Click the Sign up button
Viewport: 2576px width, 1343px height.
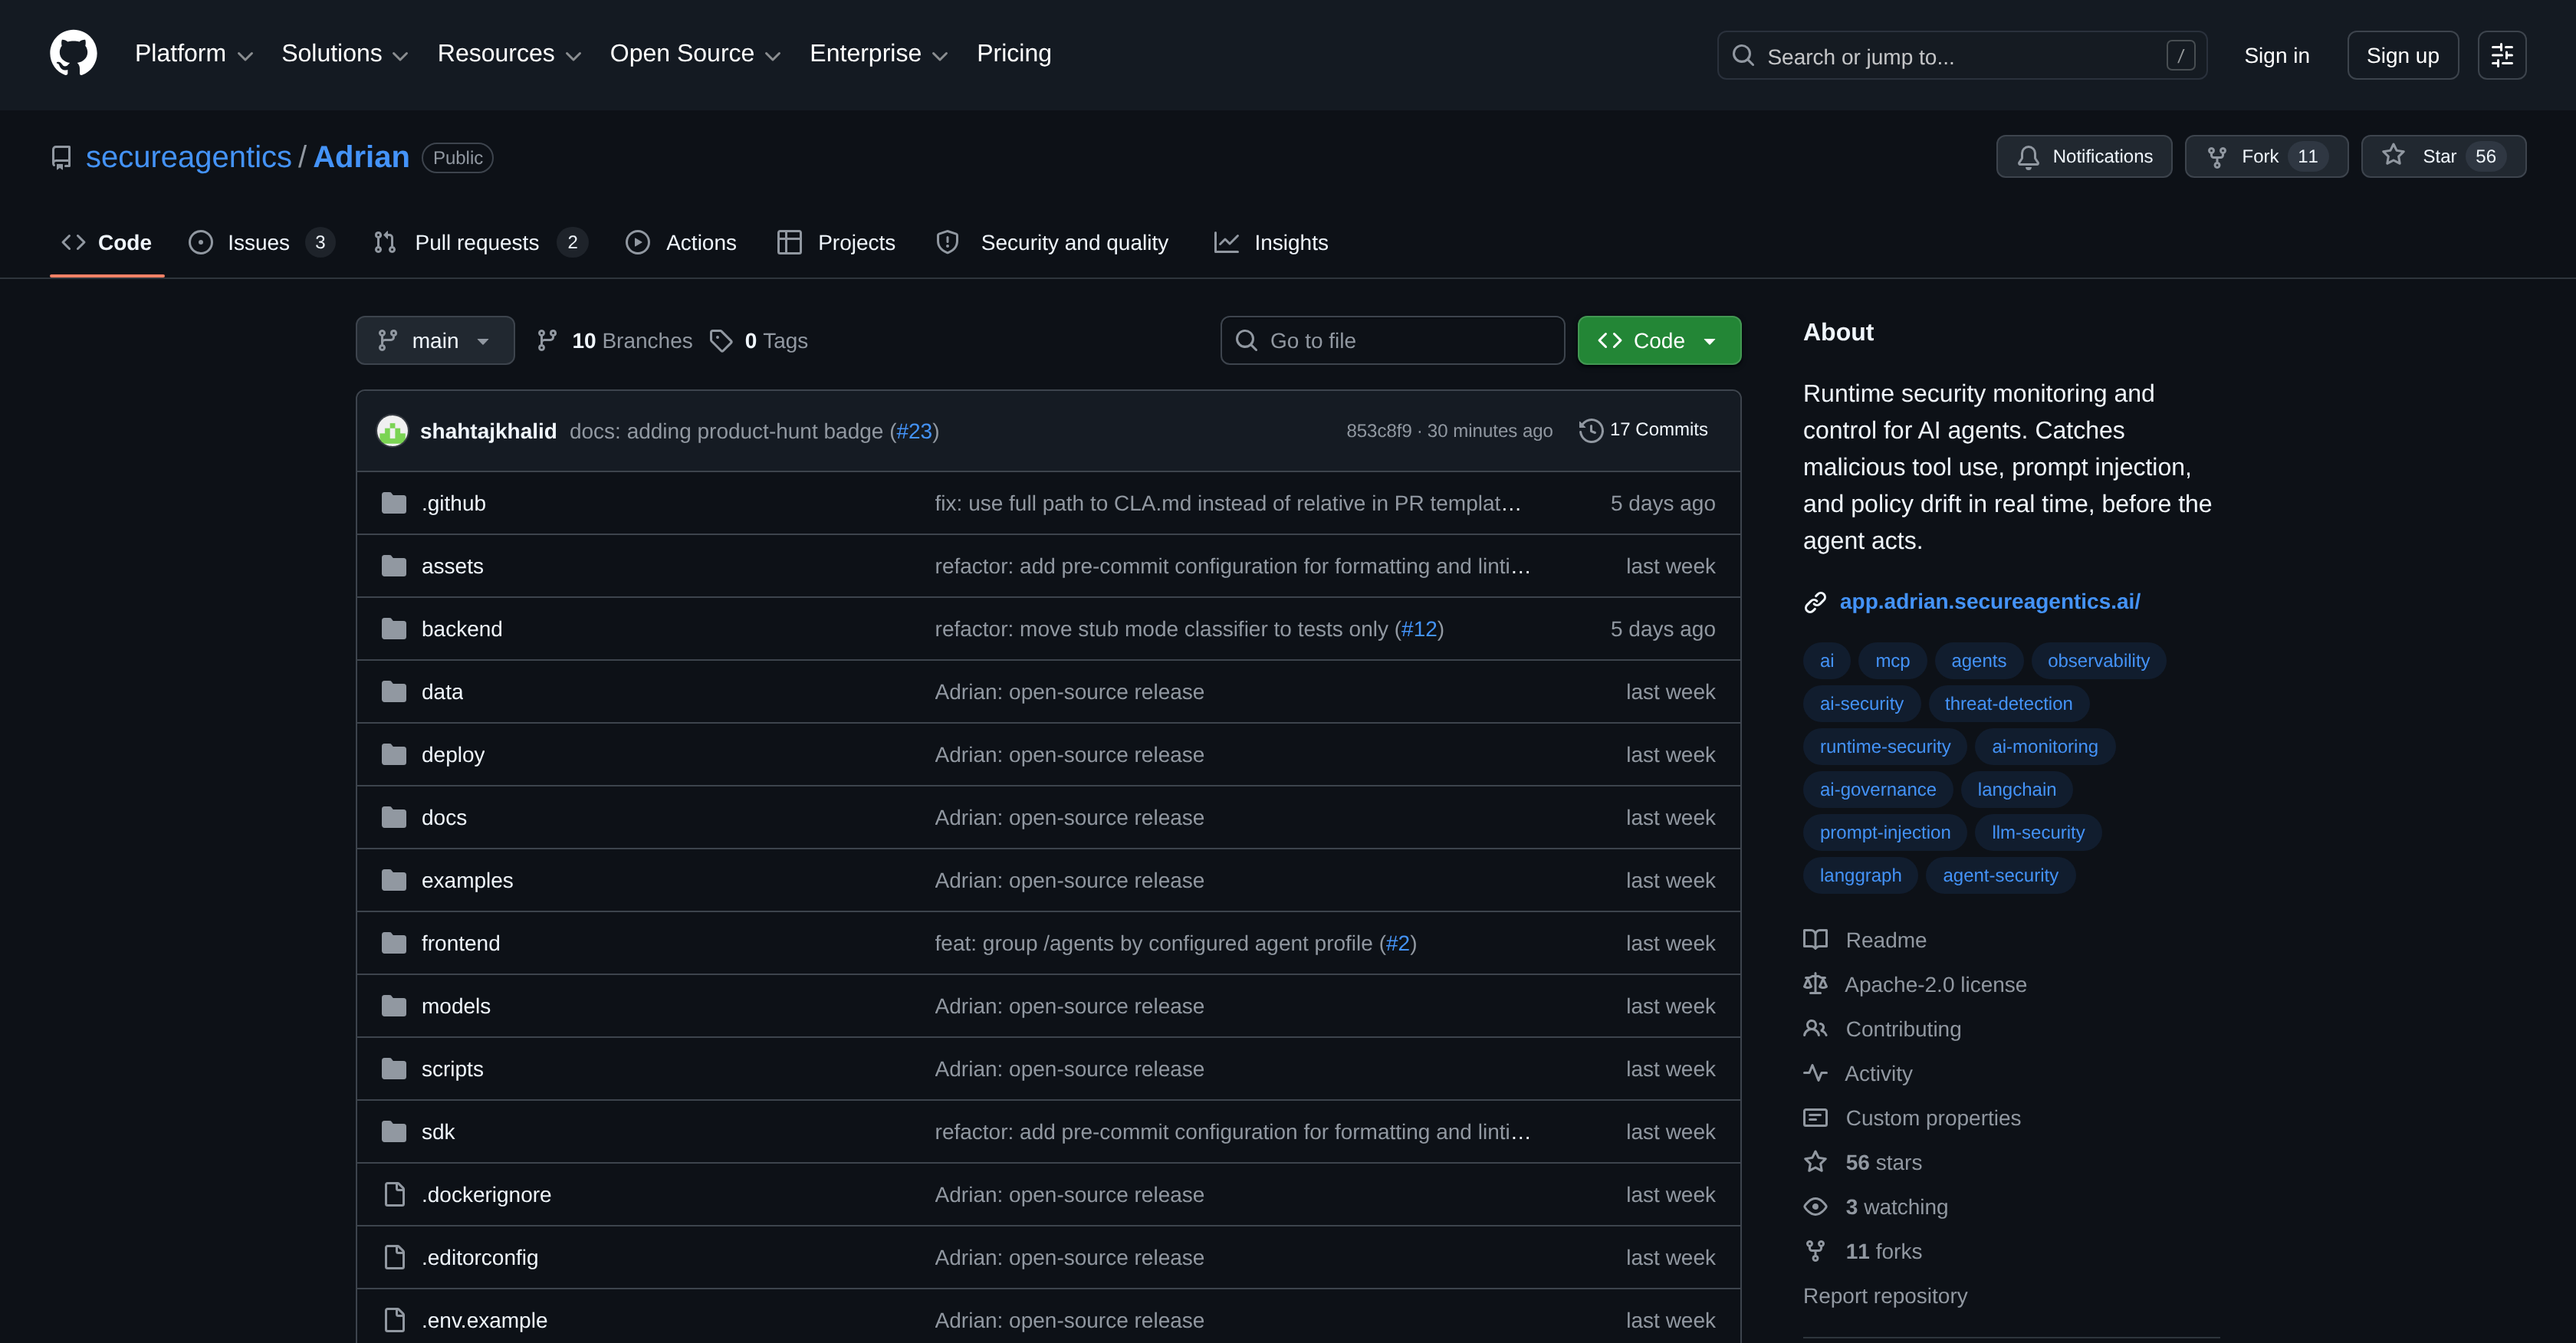click(x=2402, y=55)
